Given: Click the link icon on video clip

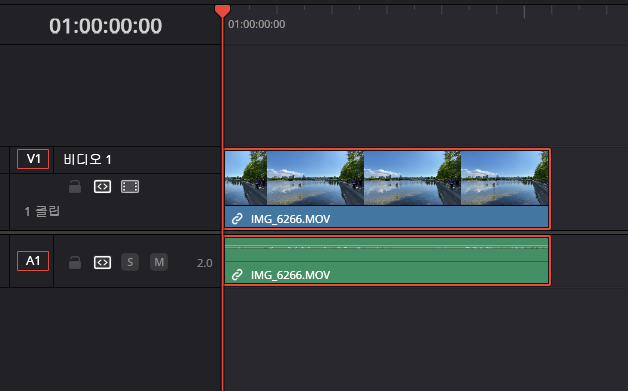Looking at the screenshot, I should click(237, 219).
